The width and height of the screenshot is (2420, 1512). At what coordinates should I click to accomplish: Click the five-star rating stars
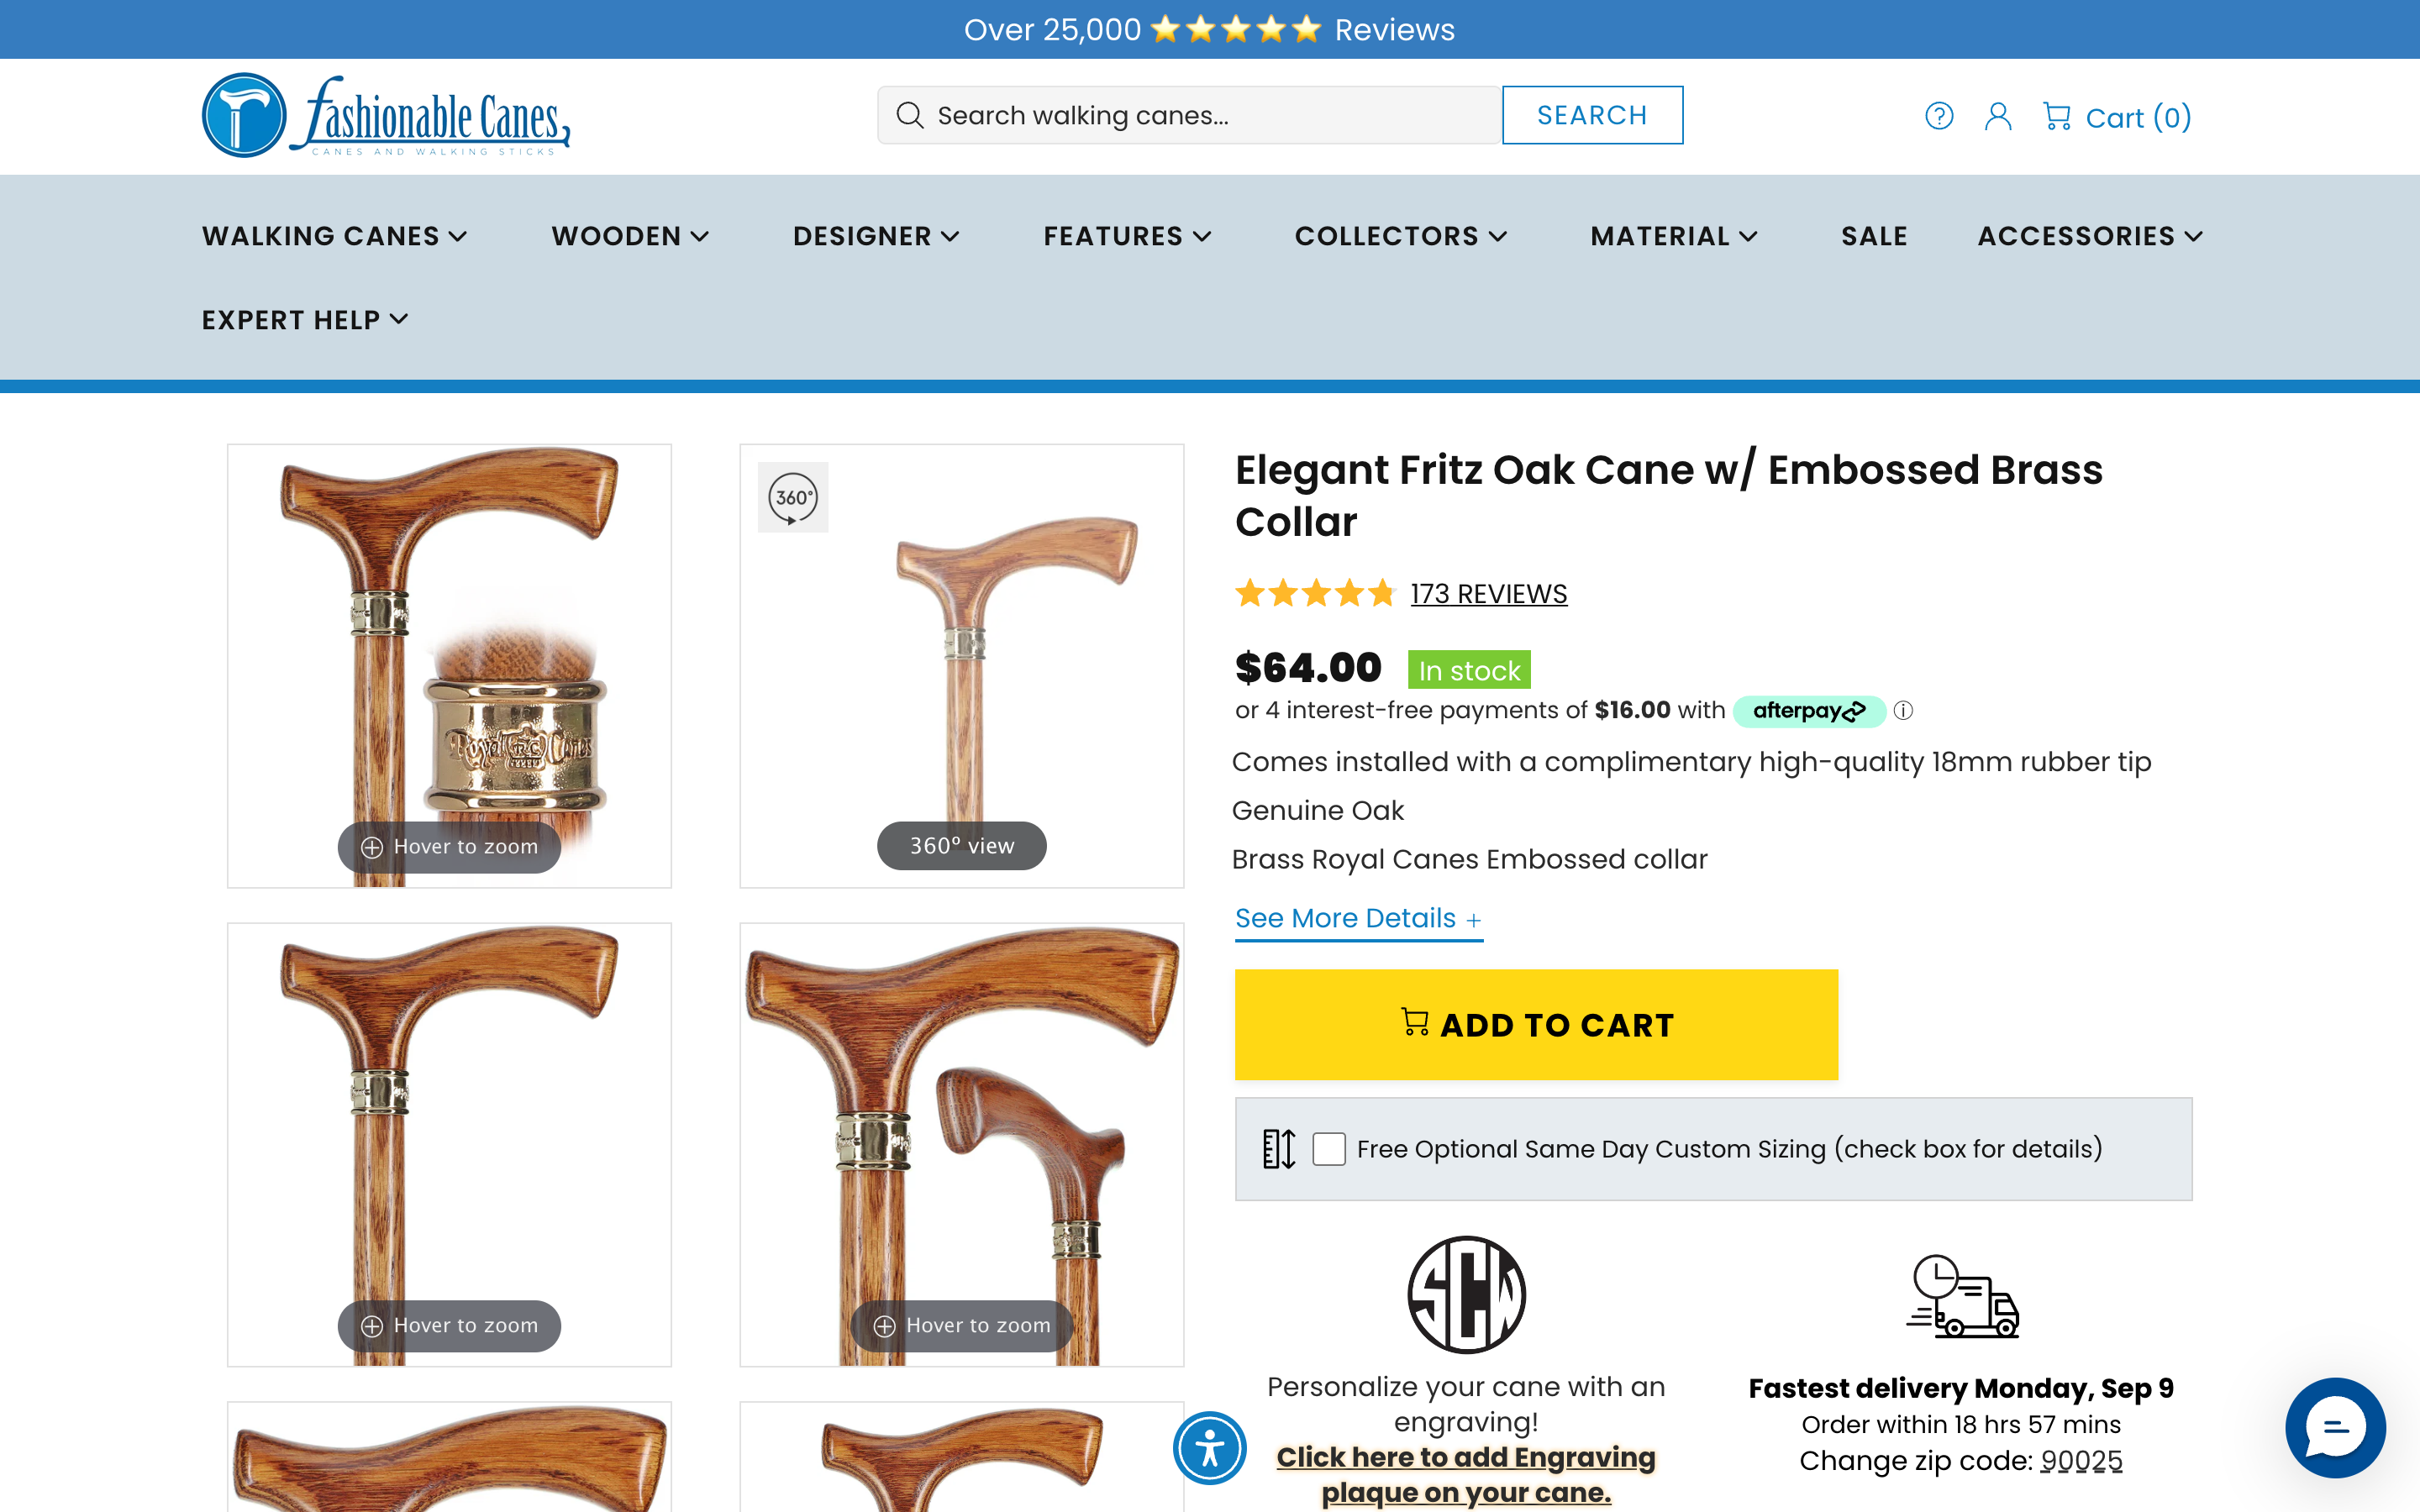[1314, 593]
